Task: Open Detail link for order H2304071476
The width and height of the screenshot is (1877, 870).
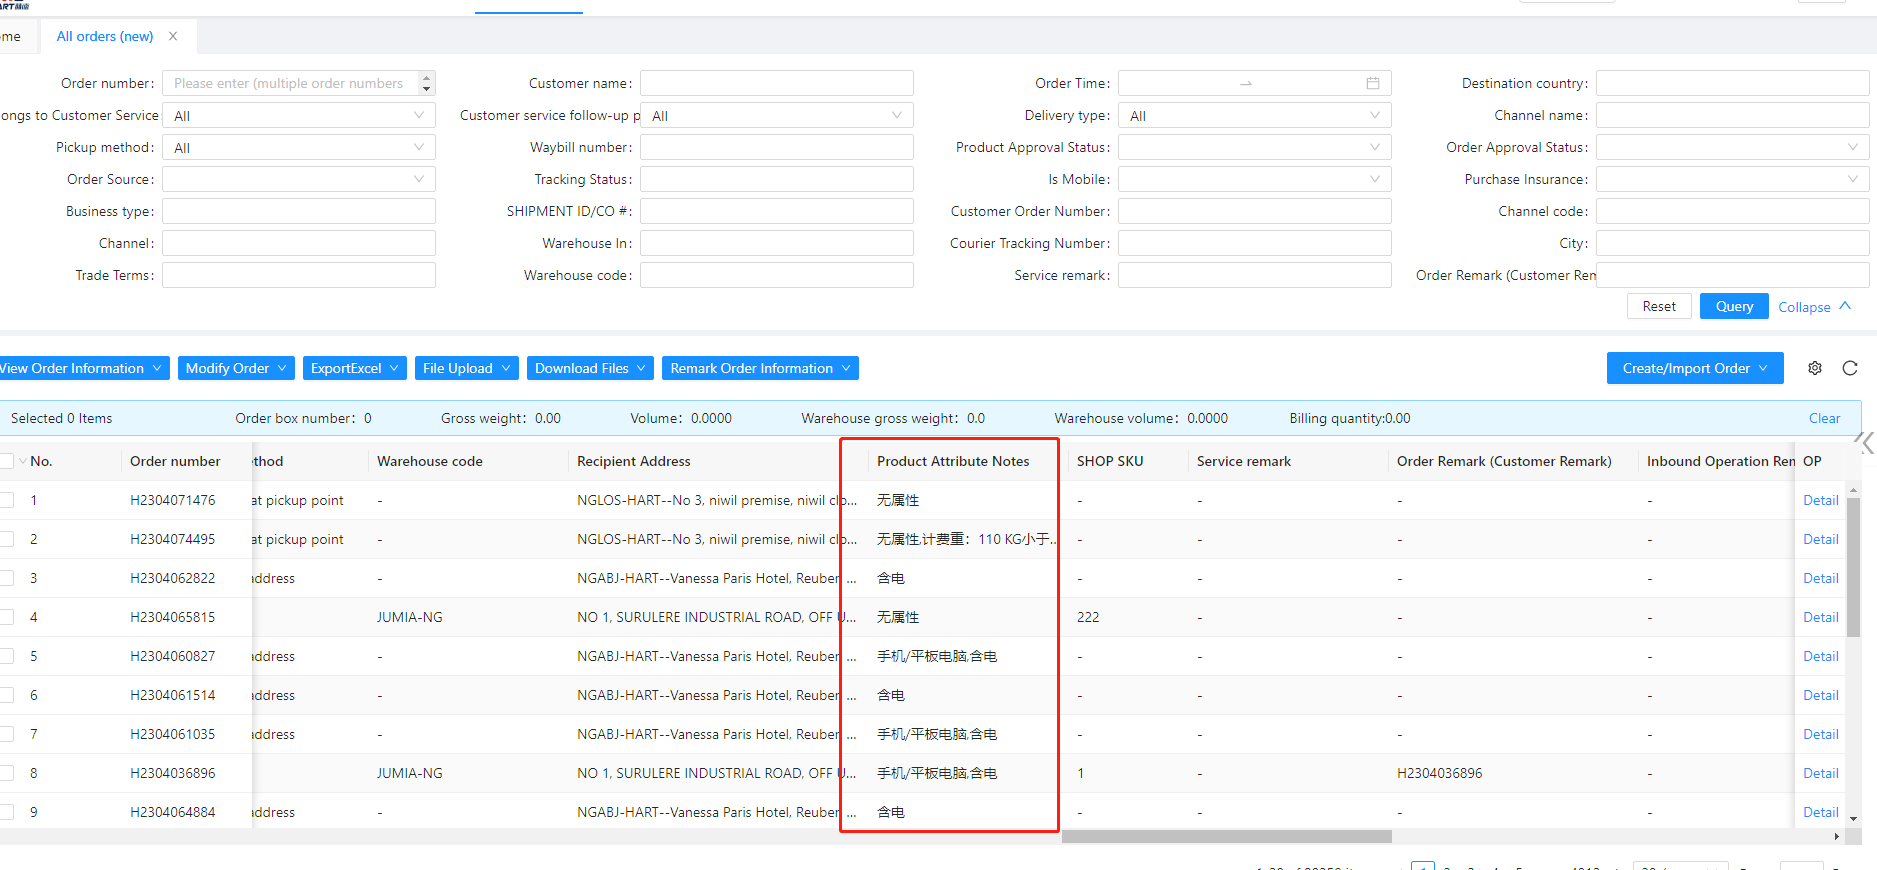Action: (1820, 500)
